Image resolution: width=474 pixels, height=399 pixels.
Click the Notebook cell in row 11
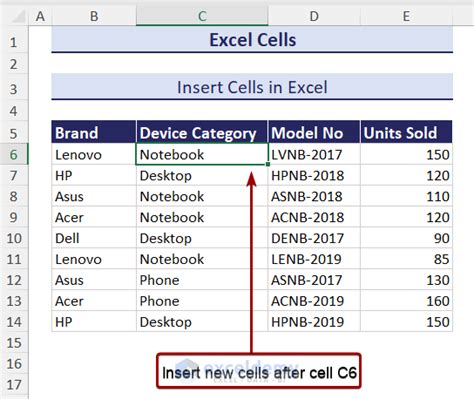tap(202, 259)
